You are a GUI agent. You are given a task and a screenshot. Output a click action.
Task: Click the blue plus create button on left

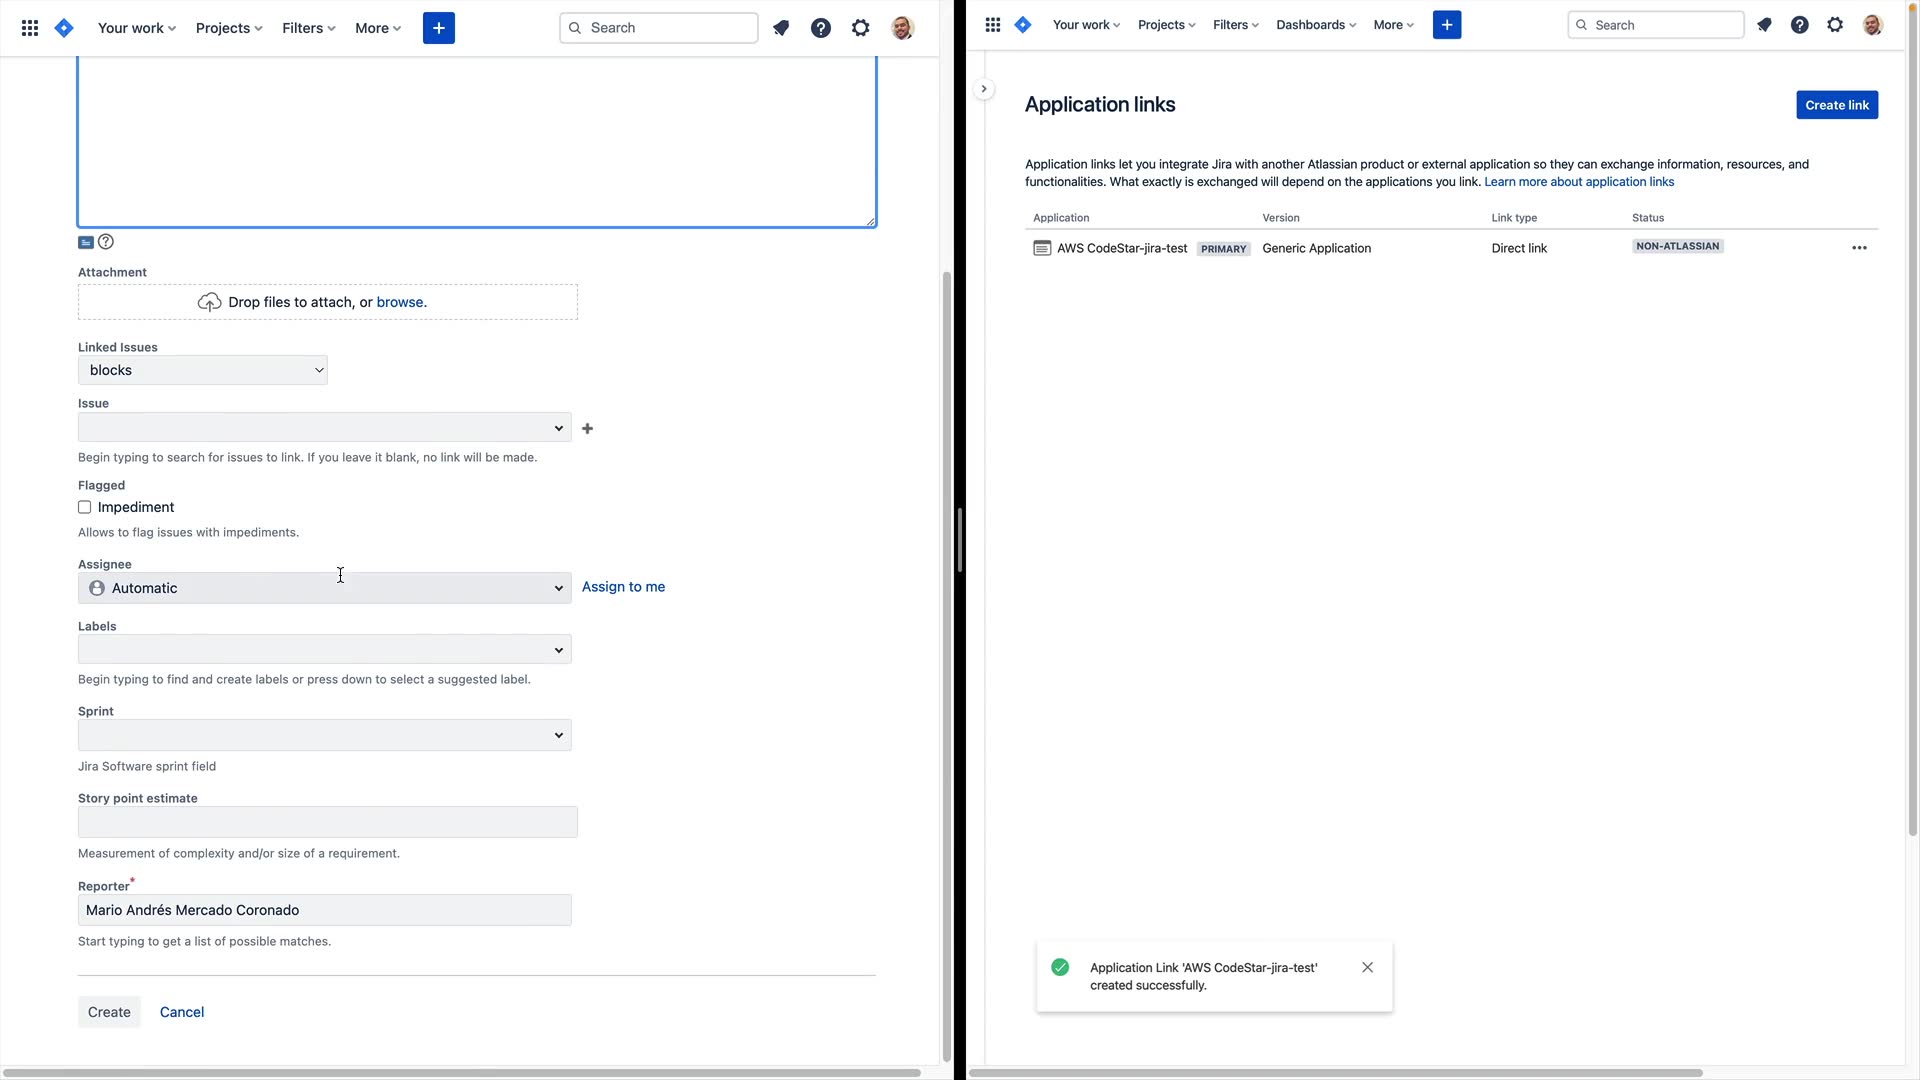[x=438, y=28]
